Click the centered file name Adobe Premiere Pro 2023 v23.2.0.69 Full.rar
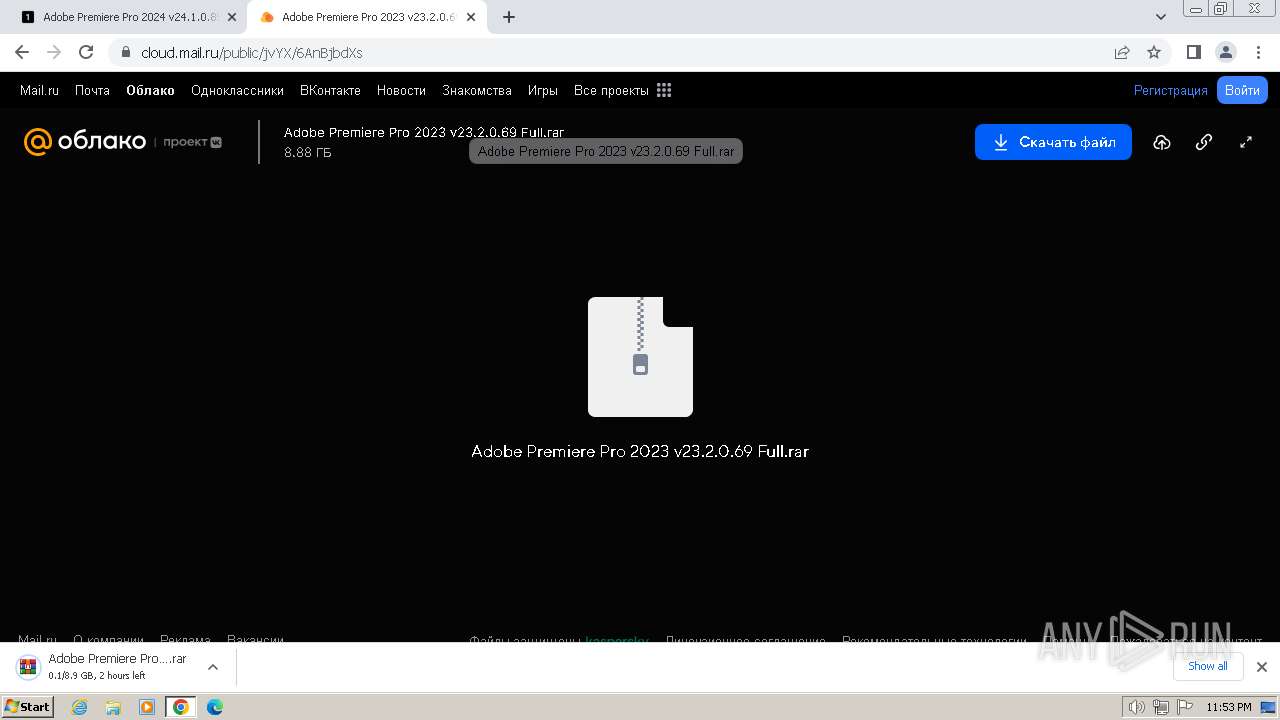1280x720 pixels. (x=640, y=452)
